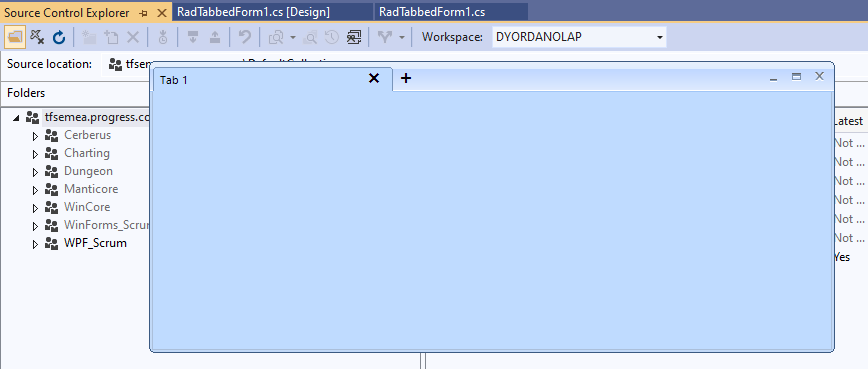The height and width of the screenshot is (369, 868).
Task: Toggle pin on Source Control Explorer tab
Action: pyautogui.click(x=143, y=13)
